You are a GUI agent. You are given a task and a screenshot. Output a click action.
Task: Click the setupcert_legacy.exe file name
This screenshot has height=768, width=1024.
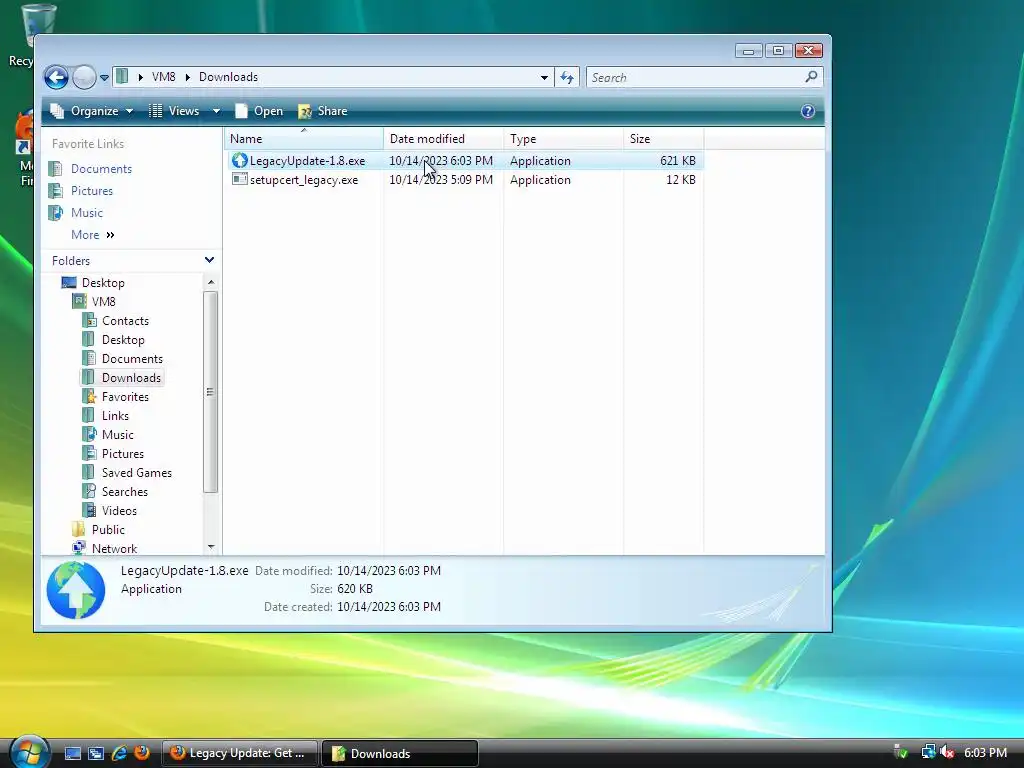click(x=304, y=180)
